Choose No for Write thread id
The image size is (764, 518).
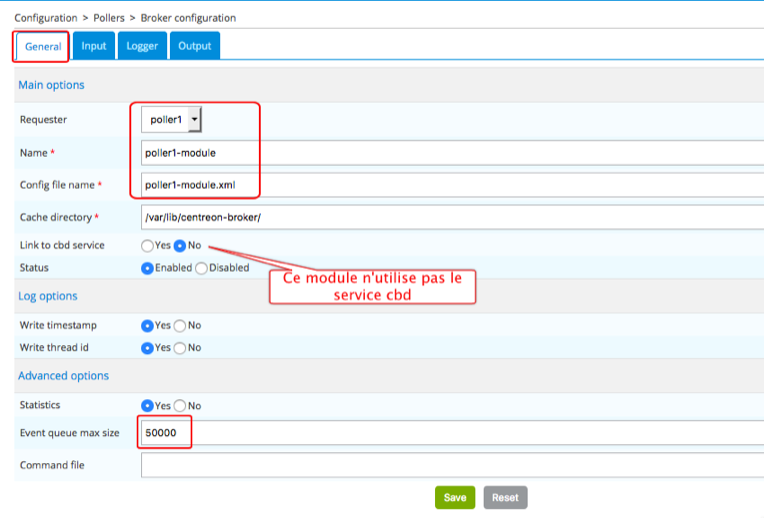(180, 348)
